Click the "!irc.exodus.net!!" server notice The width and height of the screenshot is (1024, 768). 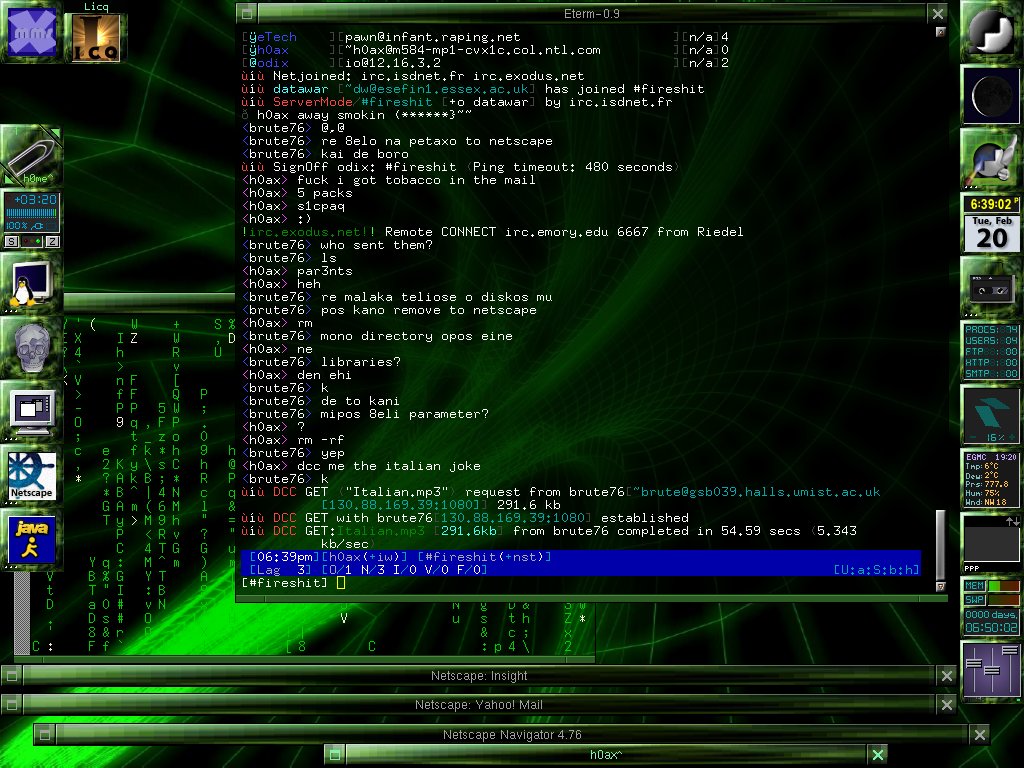308,232
